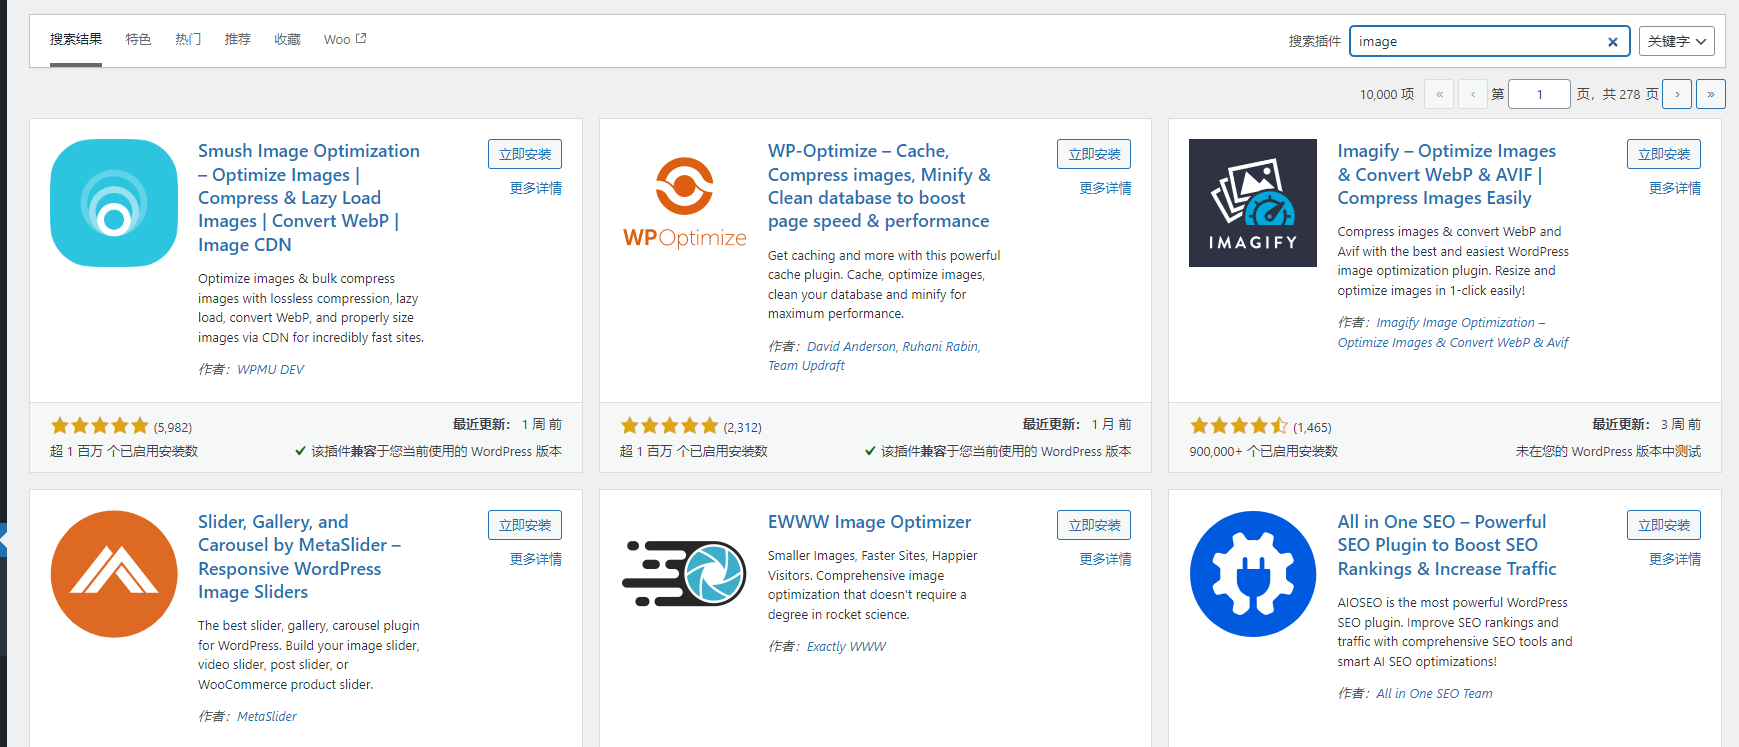
Task: Open 更多详情 for WP-Optimize
Action: tap(1105, 188)
